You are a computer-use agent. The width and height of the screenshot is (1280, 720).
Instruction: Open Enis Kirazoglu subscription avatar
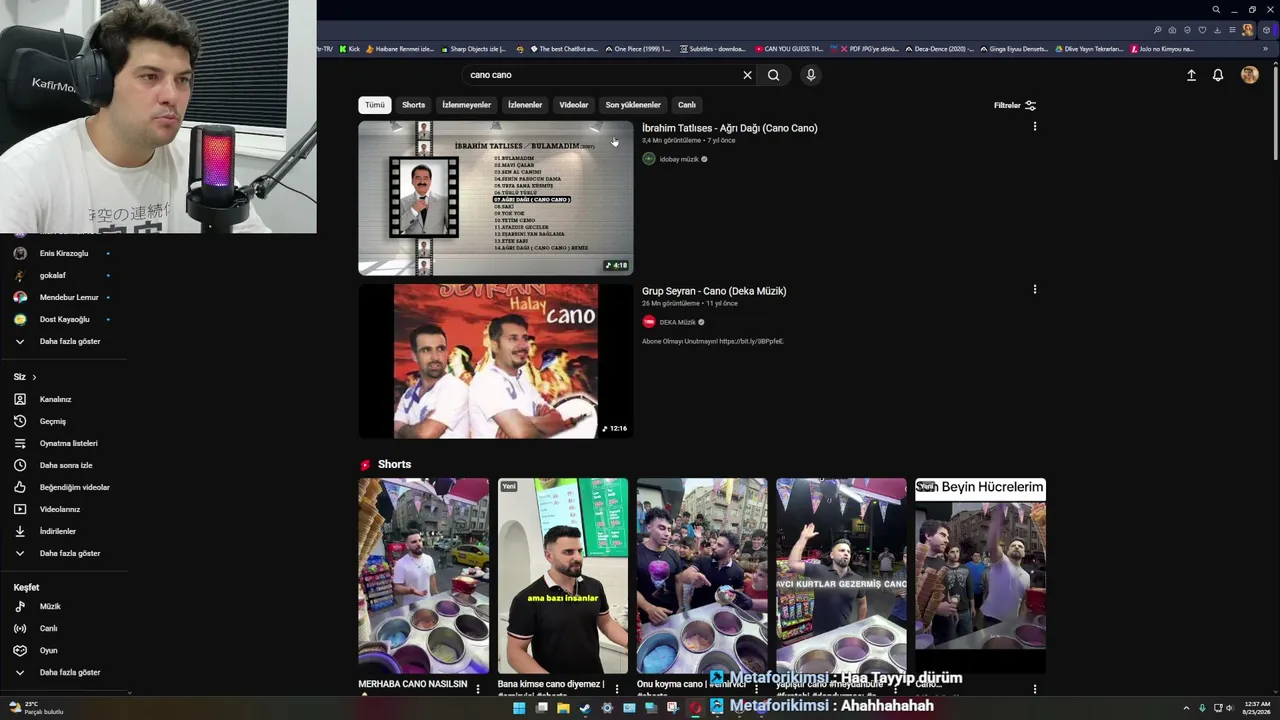click(x=20, y=253)
